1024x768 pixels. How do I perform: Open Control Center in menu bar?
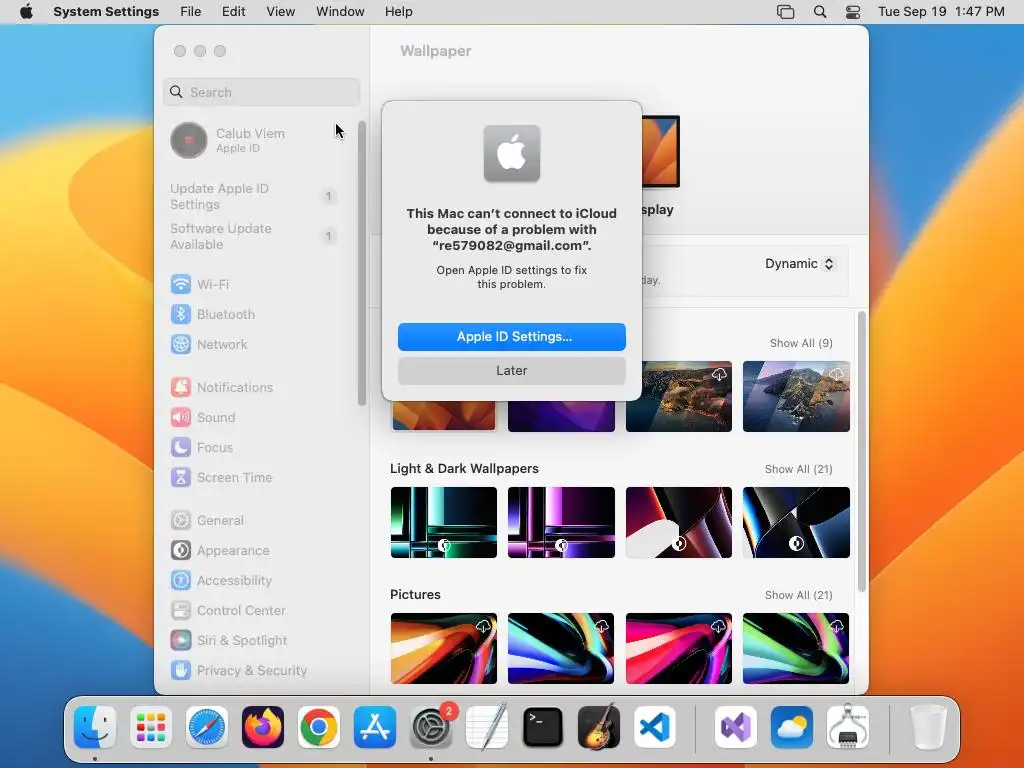pyautogui.click(x=853, y=12)
